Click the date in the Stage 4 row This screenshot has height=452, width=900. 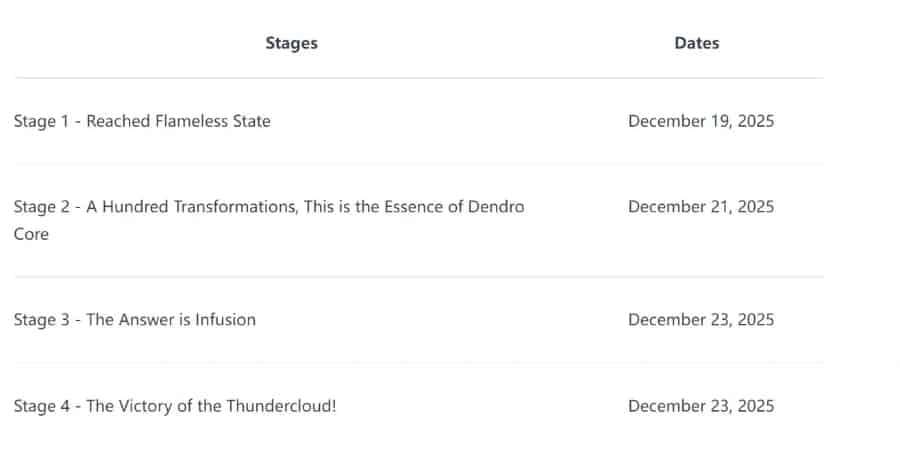coord(700,406)
